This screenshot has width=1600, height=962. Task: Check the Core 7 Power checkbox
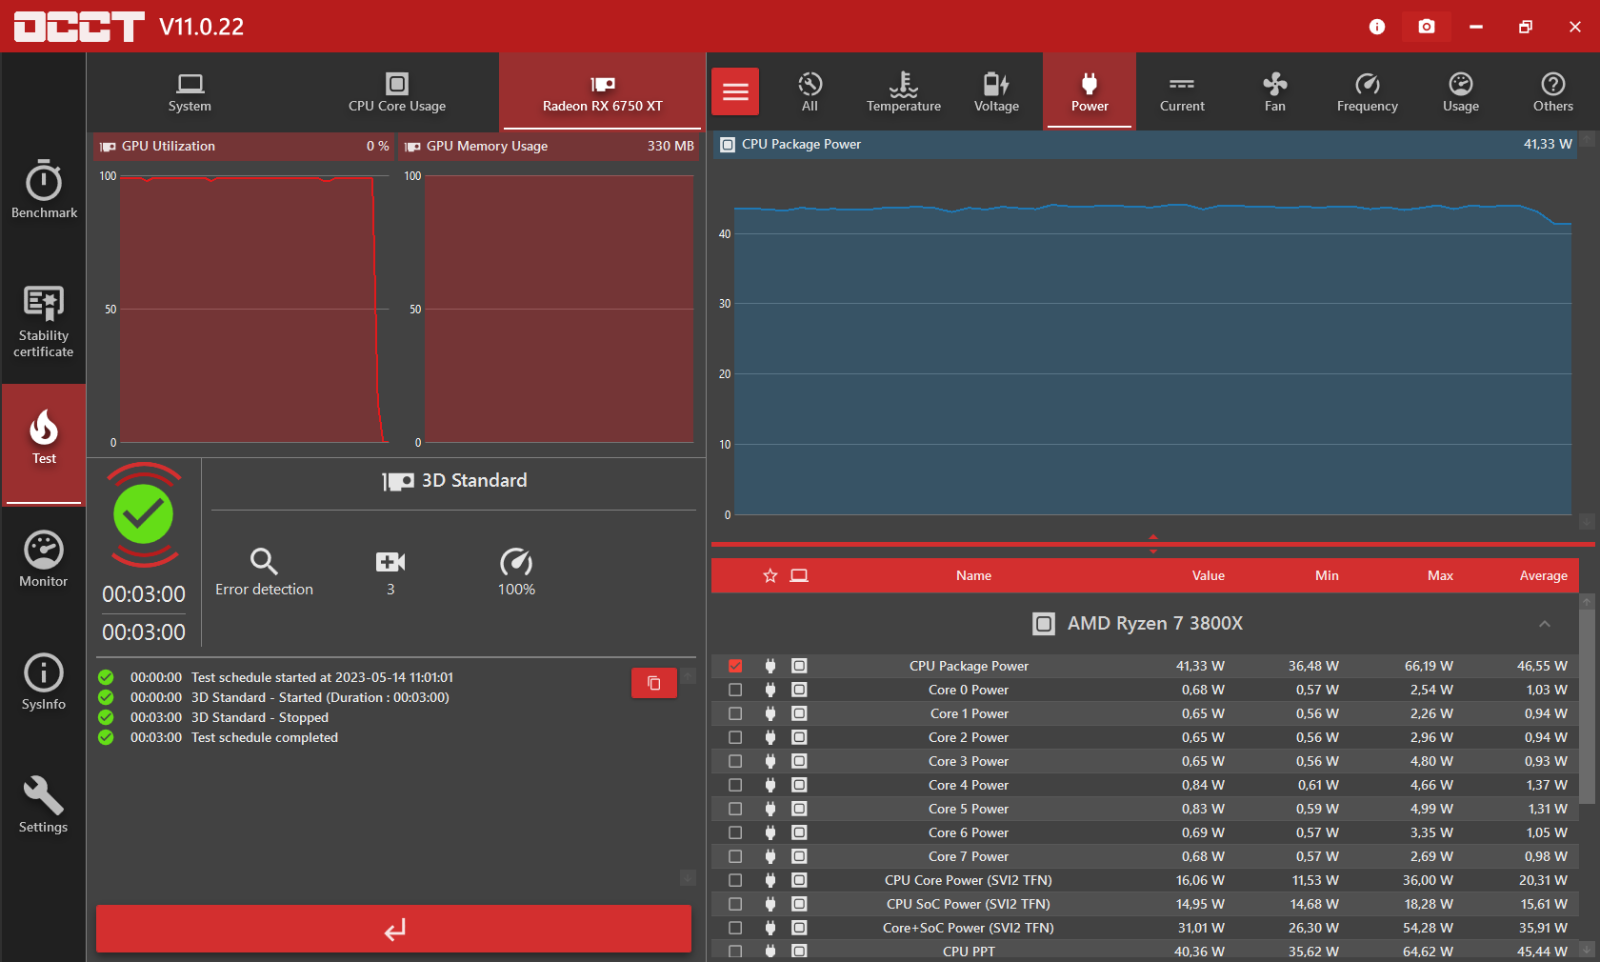pyautogui.click(x=736, y=857)
